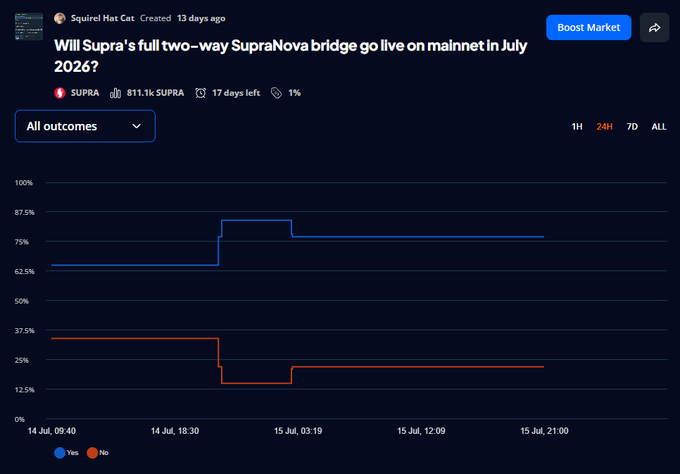
Task: Click the red SUPRA token icon
Action: point(60,93)
